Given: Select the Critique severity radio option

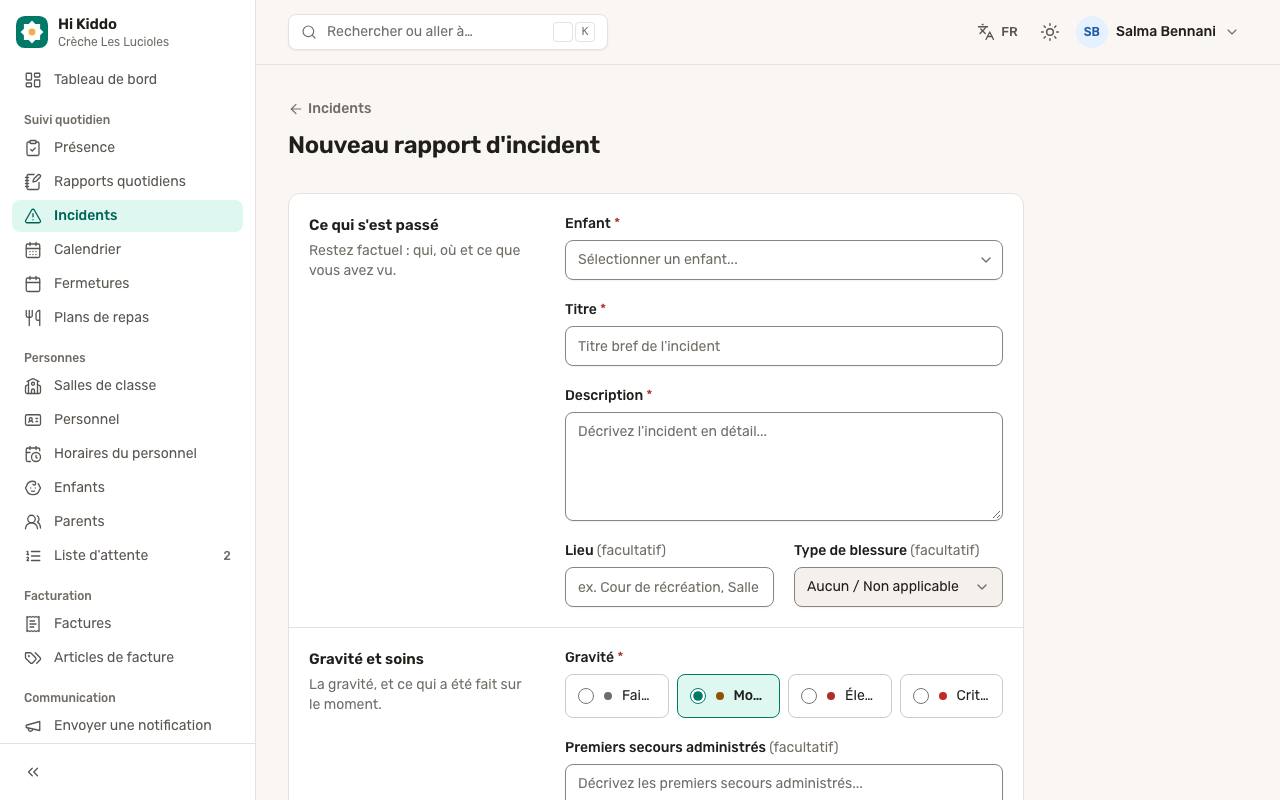Looking at the screenshot, I should point(951,696).
